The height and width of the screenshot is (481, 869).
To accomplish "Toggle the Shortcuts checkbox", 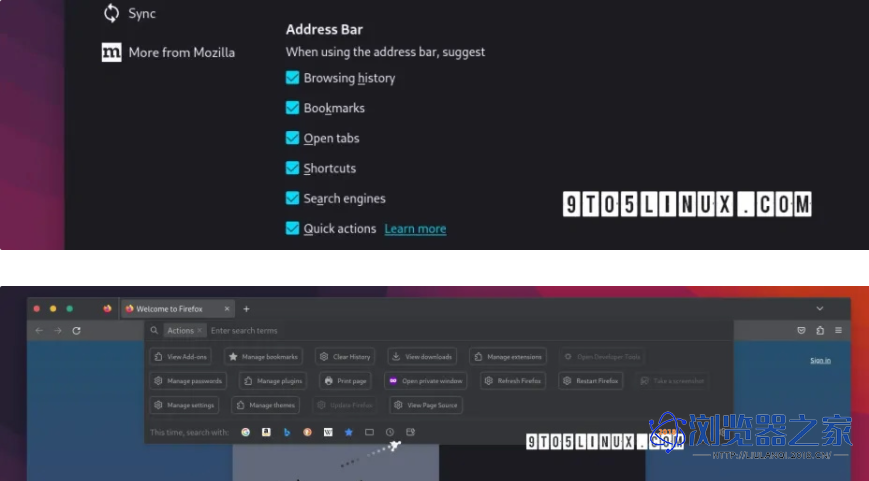I will (x=292, y=167).
